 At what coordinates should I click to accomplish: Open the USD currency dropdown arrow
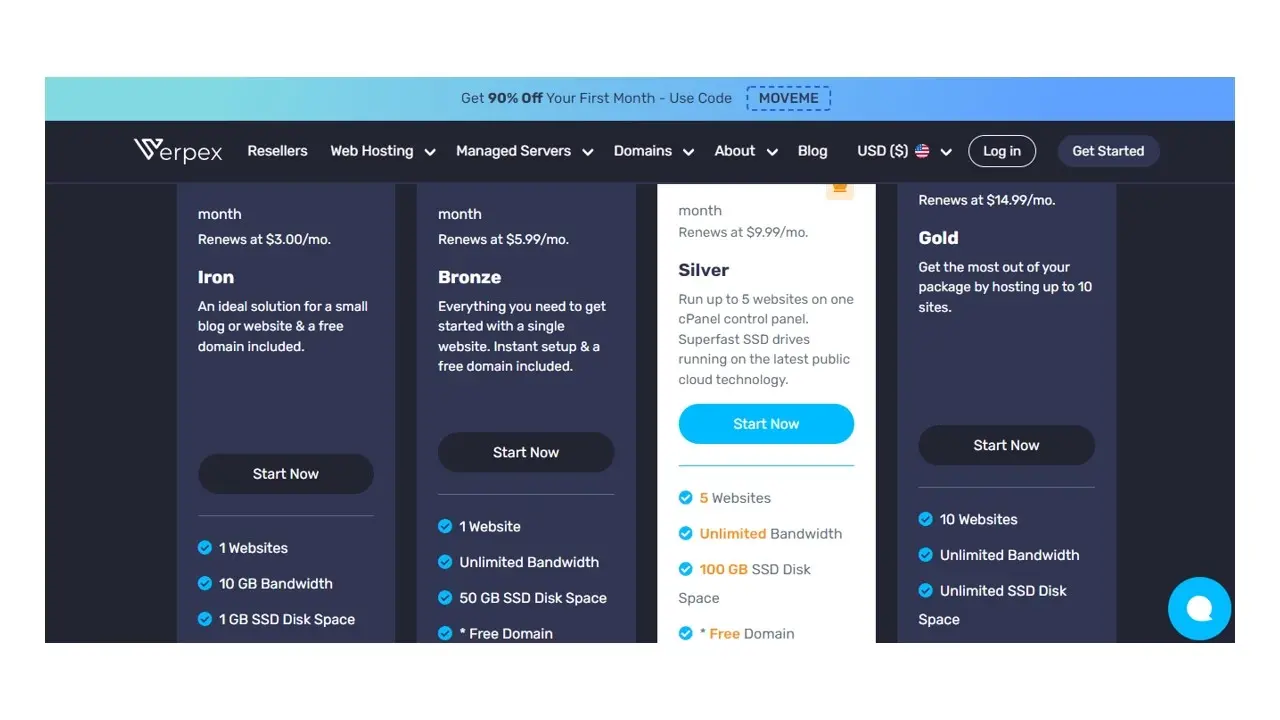[946, 152]
